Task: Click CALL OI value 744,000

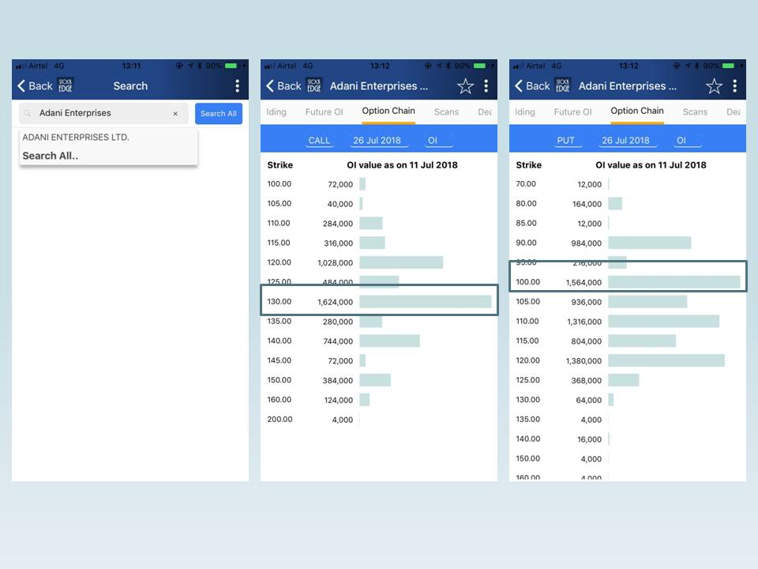Action: 338,341
